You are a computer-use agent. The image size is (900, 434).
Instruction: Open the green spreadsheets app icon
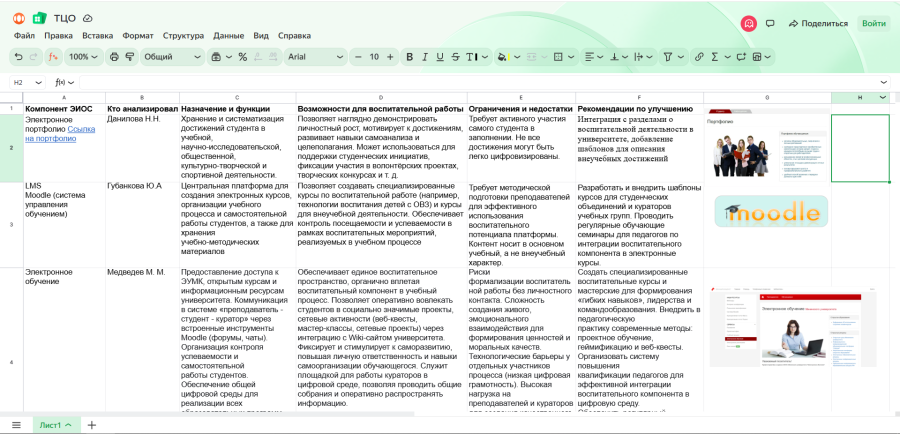click(x=39, y=18)
